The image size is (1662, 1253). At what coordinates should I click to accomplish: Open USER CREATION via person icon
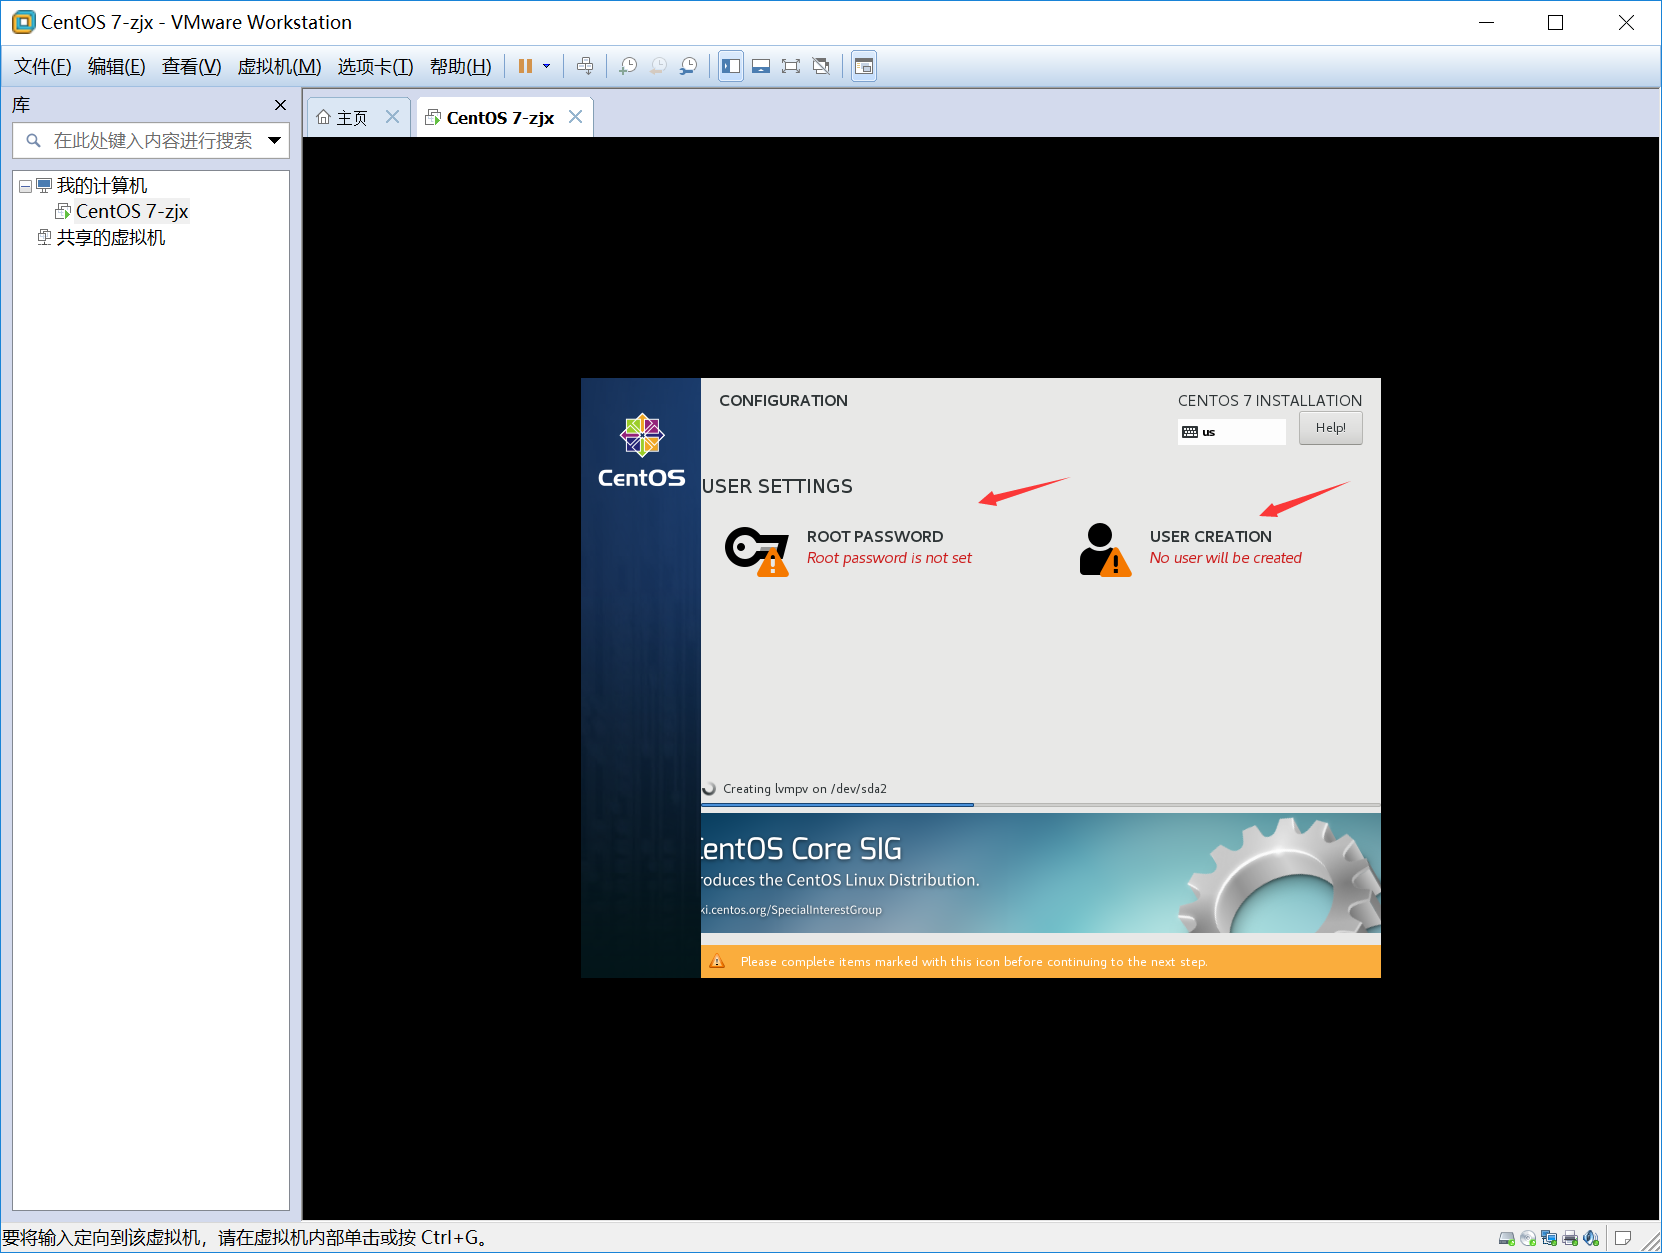(1105, 550)
